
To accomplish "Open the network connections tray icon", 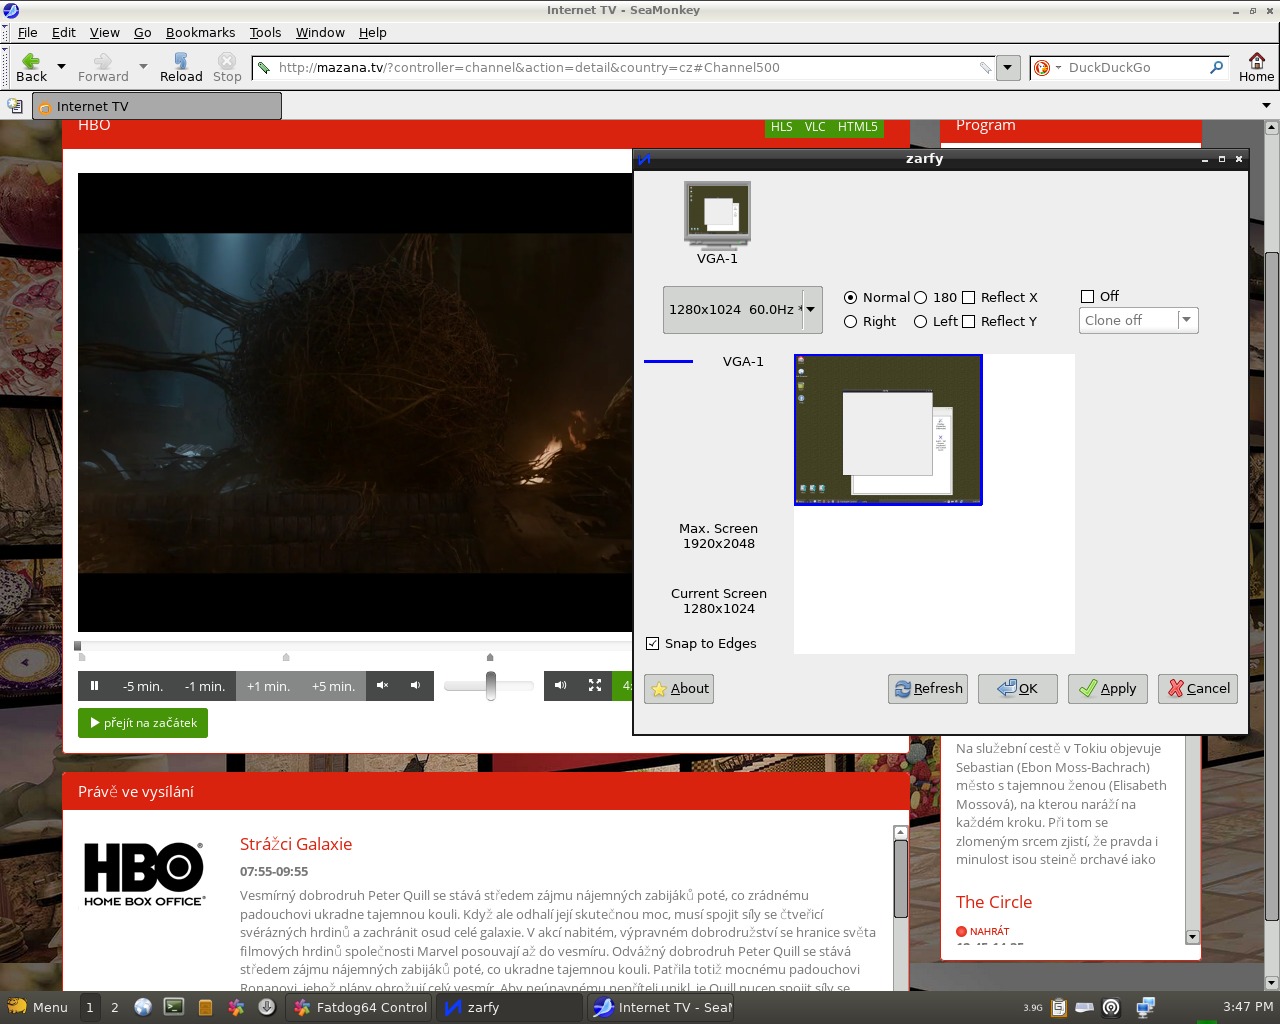I will [x=1146, y=1007].
